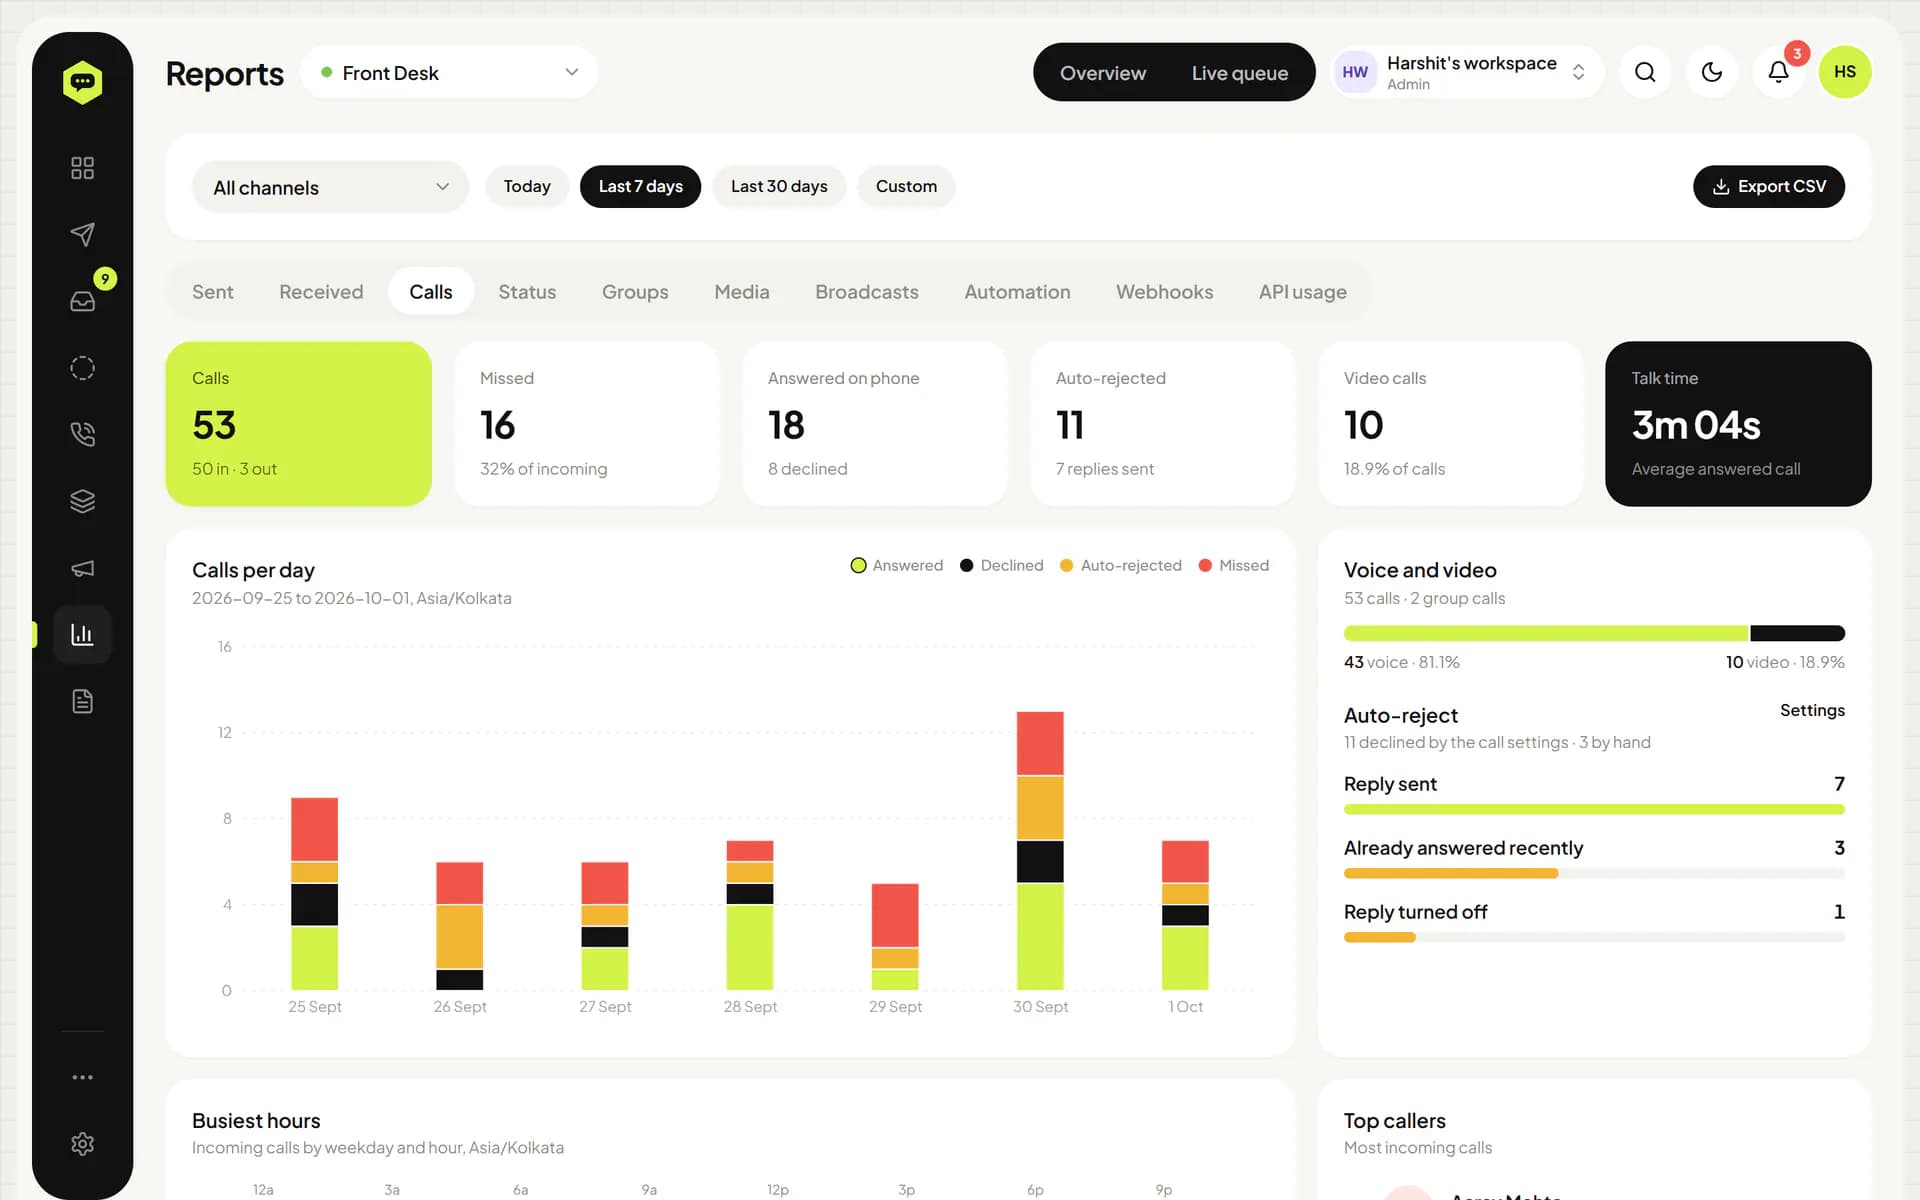The width and height of the screenshot is (1920, 1200).
Task: Toggle dark mode moon icon
Action: 1712,72
